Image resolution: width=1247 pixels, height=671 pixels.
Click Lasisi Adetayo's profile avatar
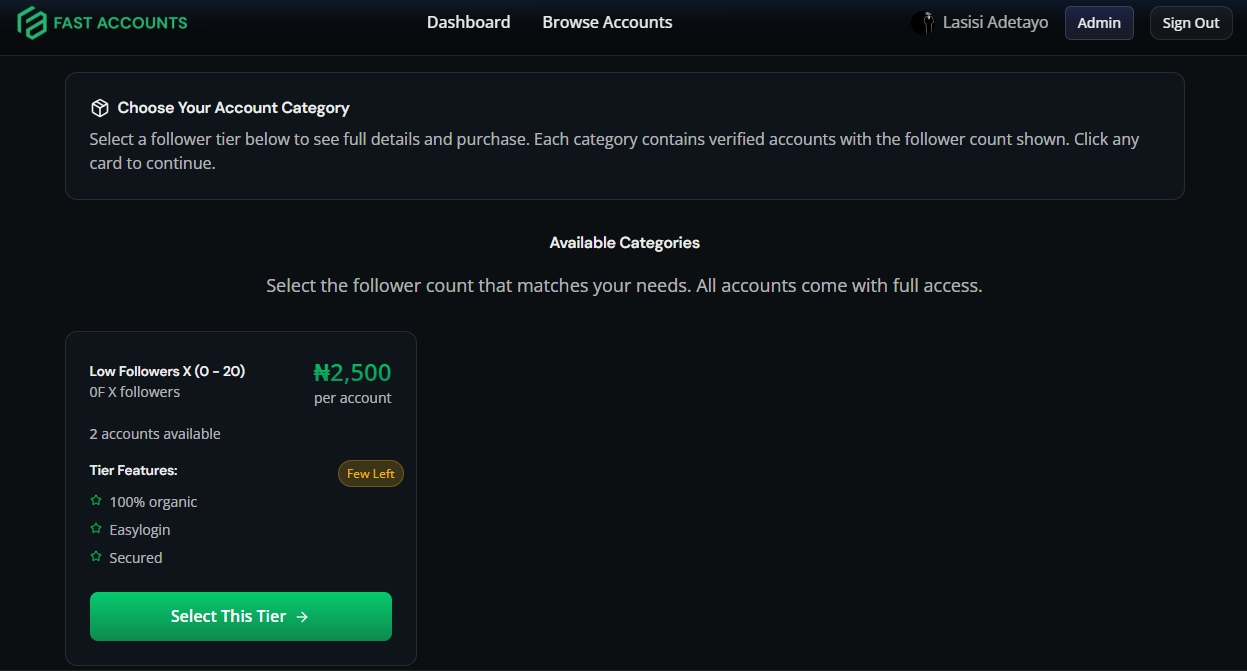(923, 23)
